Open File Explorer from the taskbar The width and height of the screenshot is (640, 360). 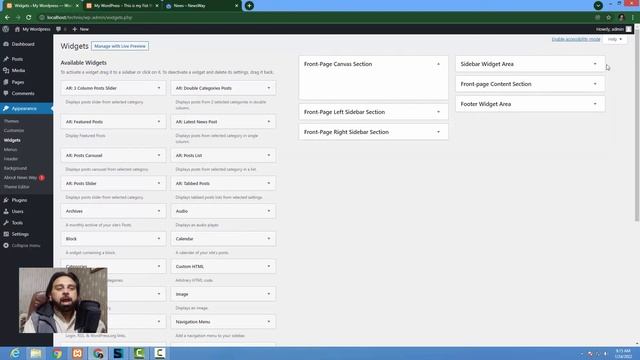pos(36,353)
